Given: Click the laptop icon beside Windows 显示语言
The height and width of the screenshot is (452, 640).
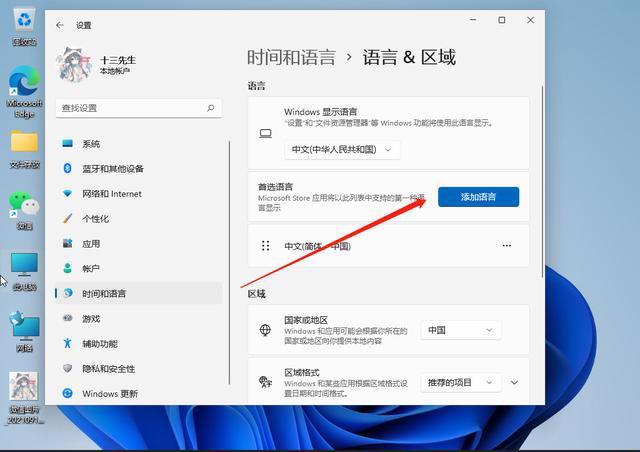Looking at the screenshot, I should point(265,134).
